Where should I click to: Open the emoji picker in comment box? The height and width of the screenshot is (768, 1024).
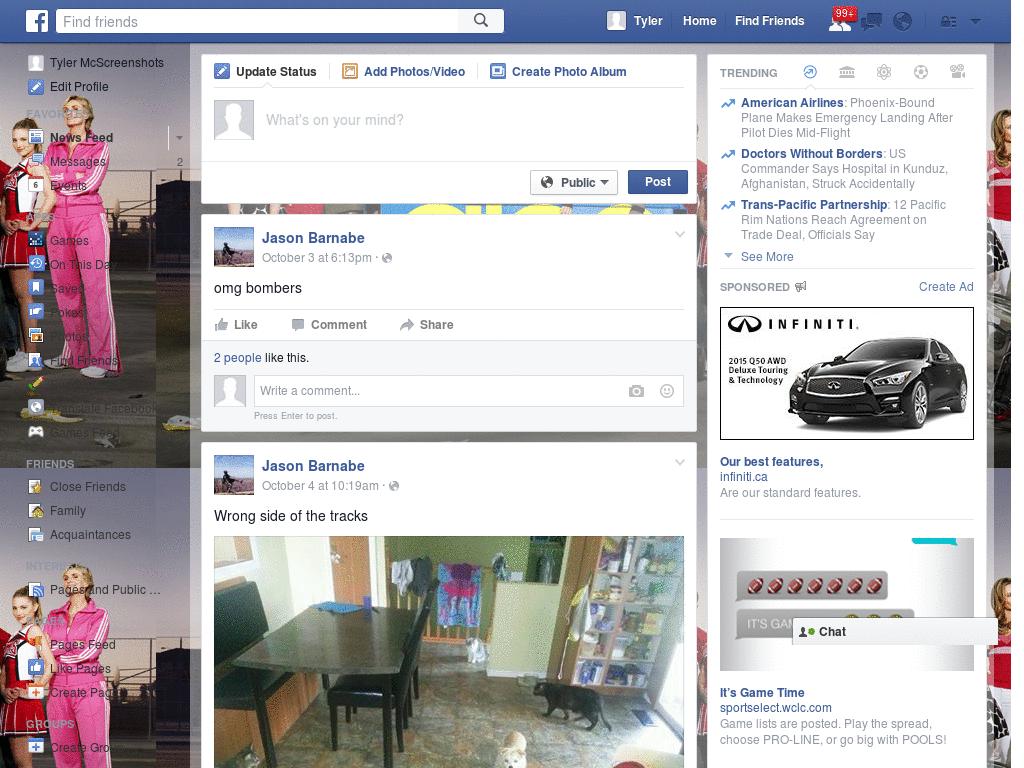pyautogui.click(x=667, y=391)
